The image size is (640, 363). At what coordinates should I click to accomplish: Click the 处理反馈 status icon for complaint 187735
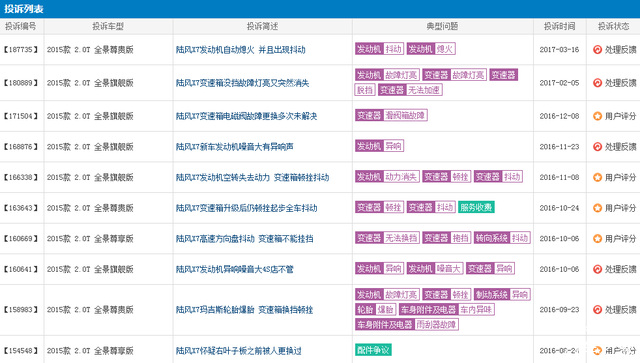pos(597,49)
